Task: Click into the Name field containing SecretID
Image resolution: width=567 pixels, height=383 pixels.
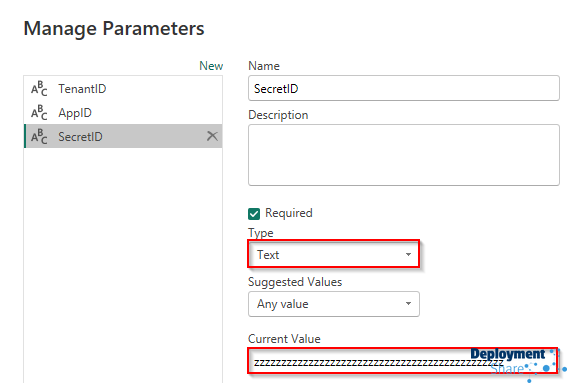Action: click(x=404, y=88)
